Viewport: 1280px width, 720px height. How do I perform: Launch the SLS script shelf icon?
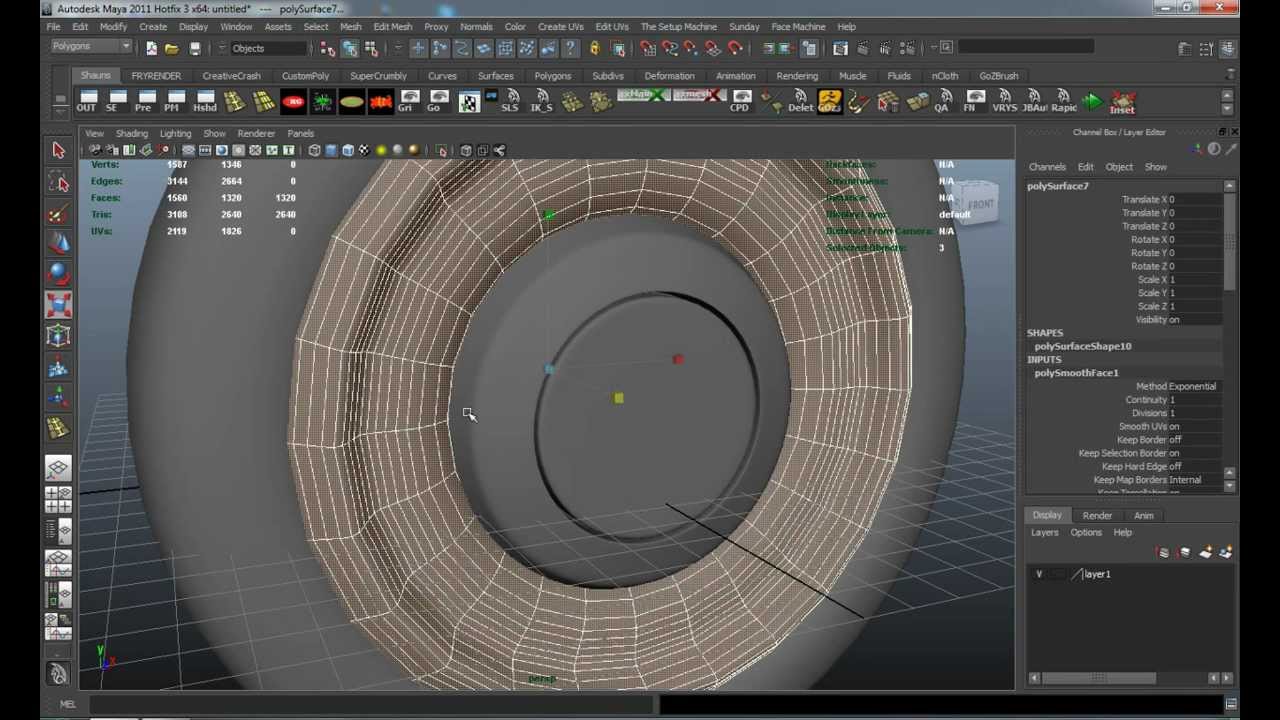coord(510,102)
